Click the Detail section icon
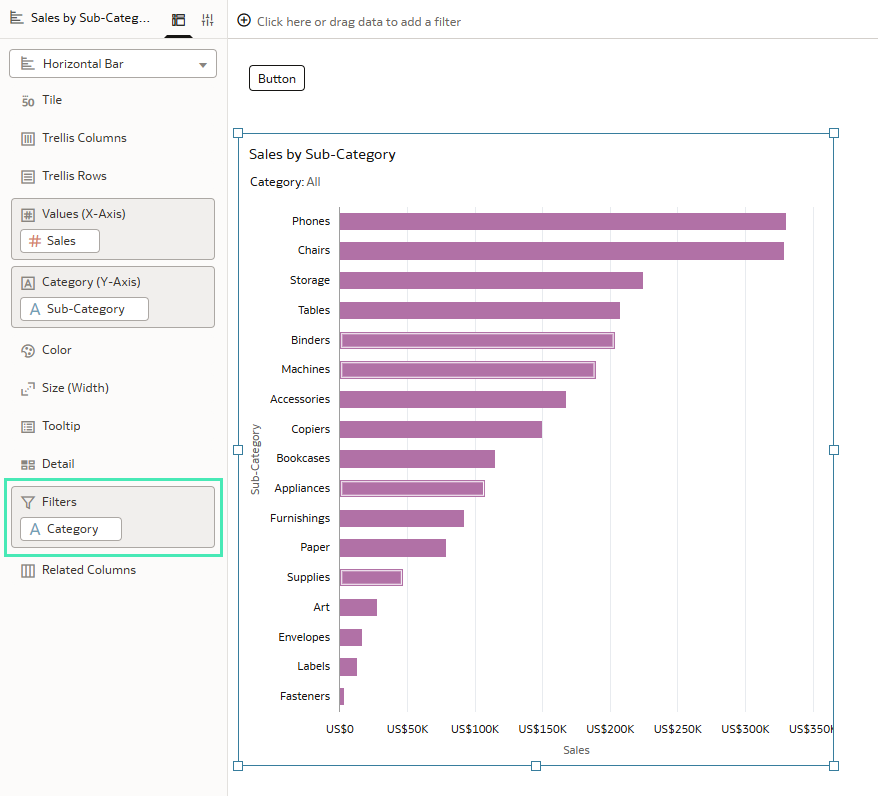This screenshot has height=796, width=878. coord(28,465)
